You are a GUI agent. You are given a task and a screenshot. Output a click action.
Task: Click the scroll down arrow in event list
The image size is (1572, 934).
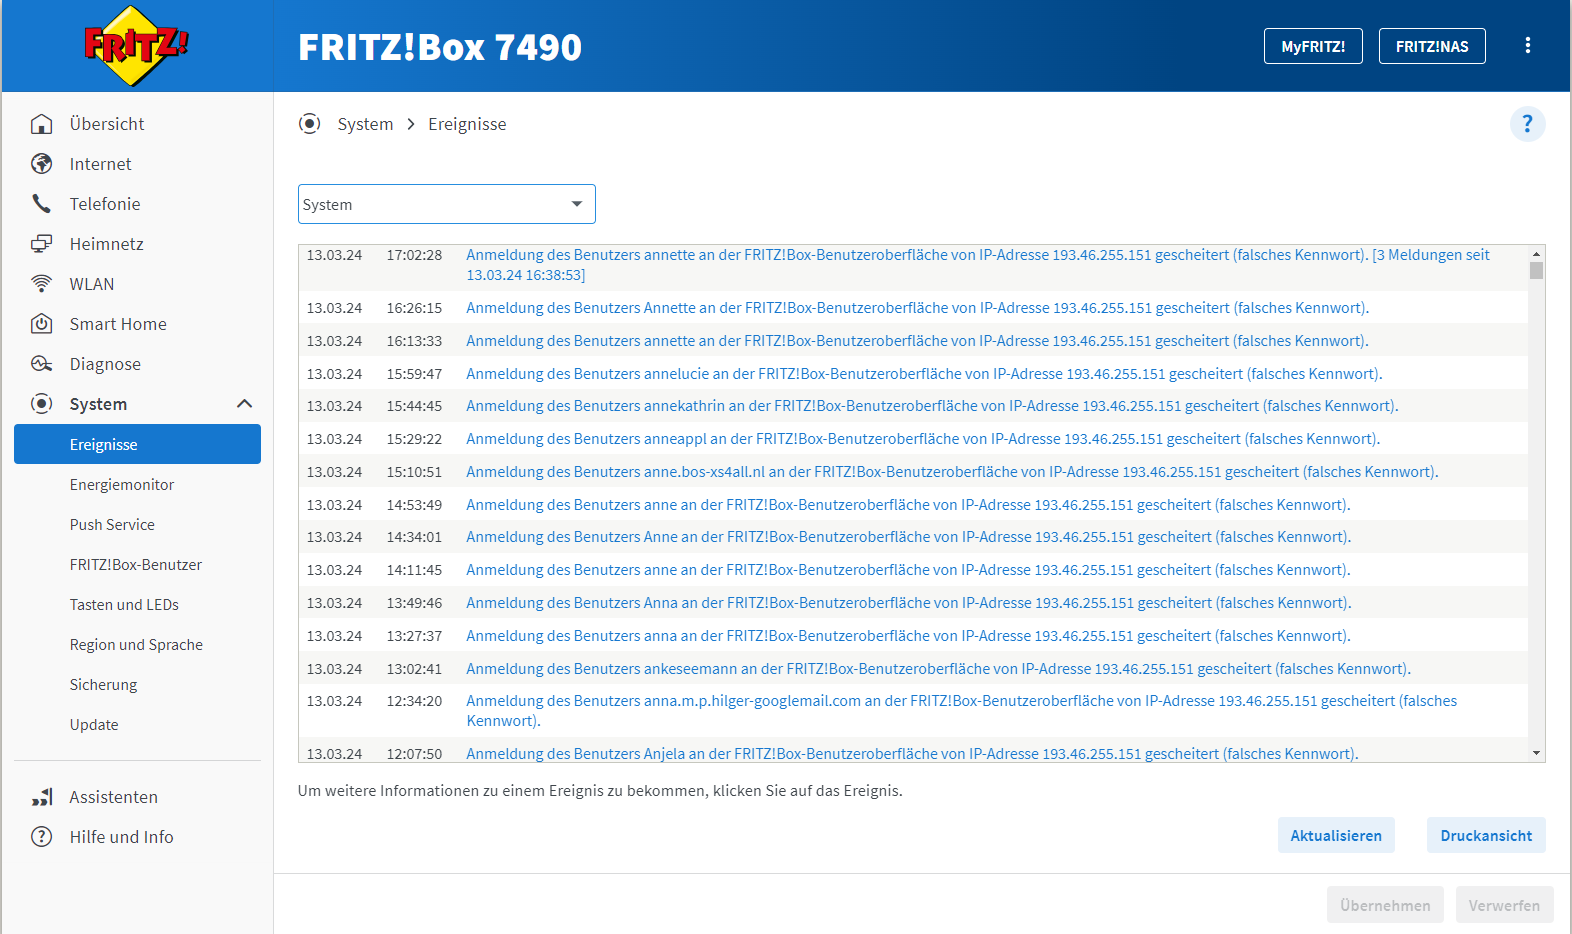pos(1536,753)
